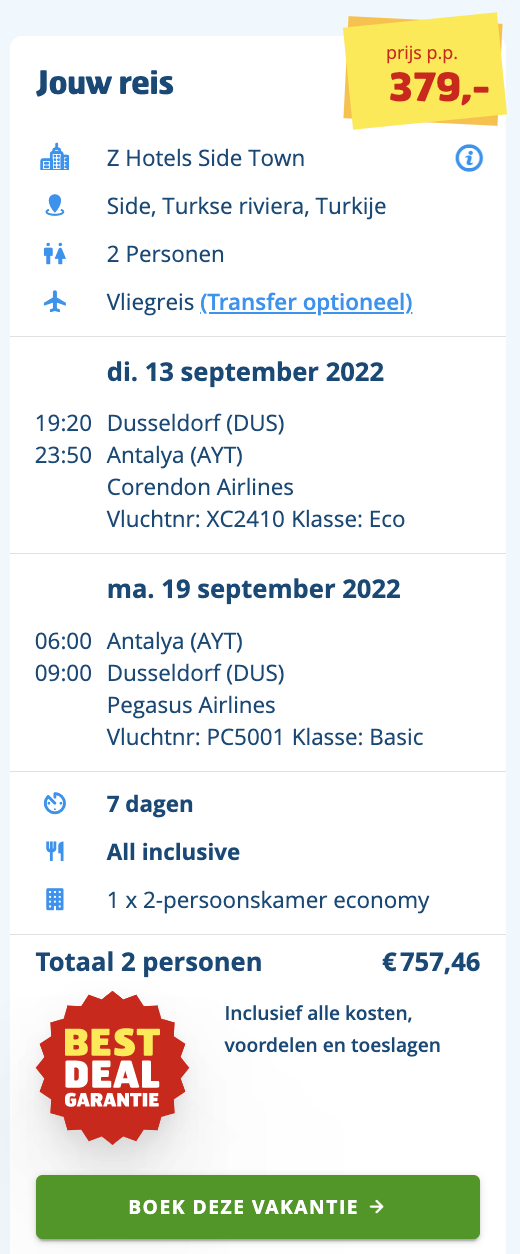Click the info icon next to hotel name
520x1254 pixels.
point(469,158)
